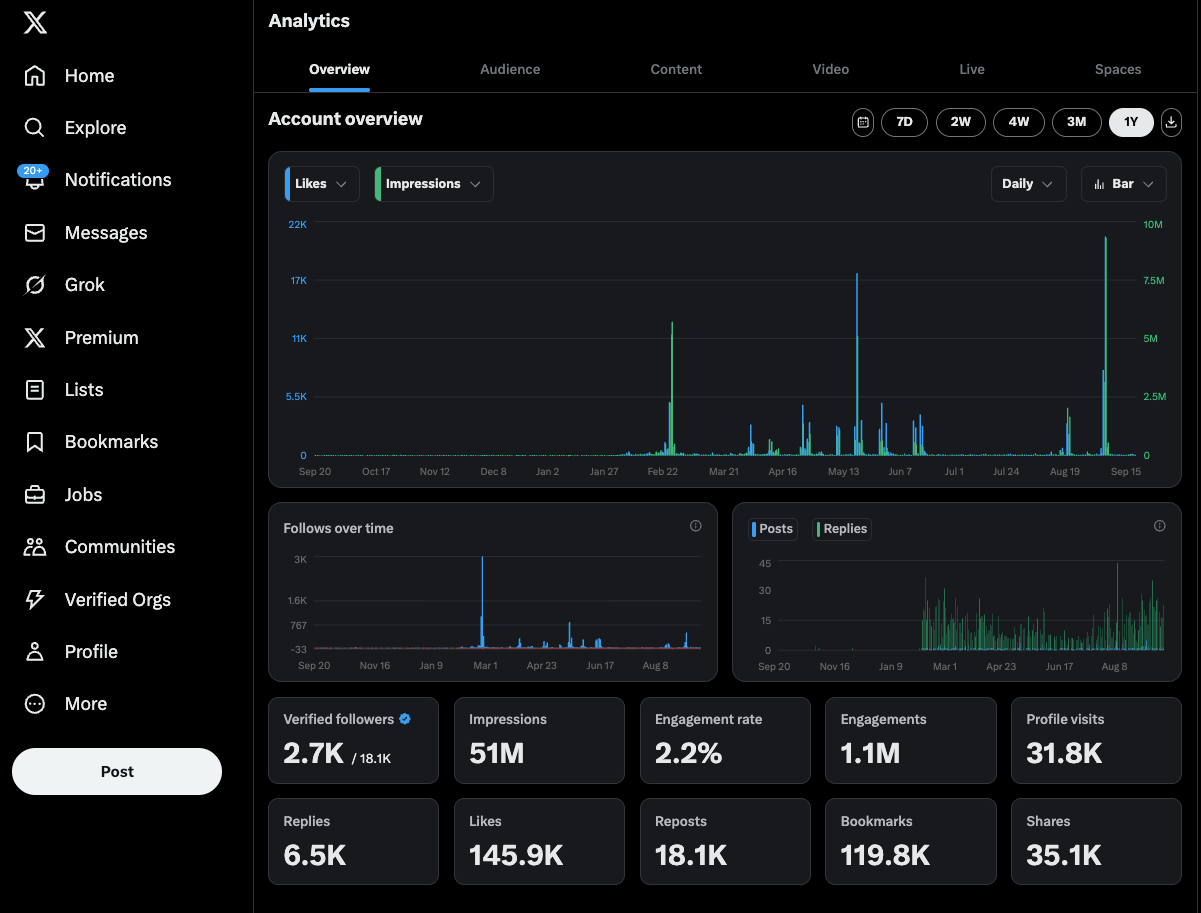Click the Impressions 51M stat card
The height and width of the screenshot is (913, 1201).
point(539,740)
